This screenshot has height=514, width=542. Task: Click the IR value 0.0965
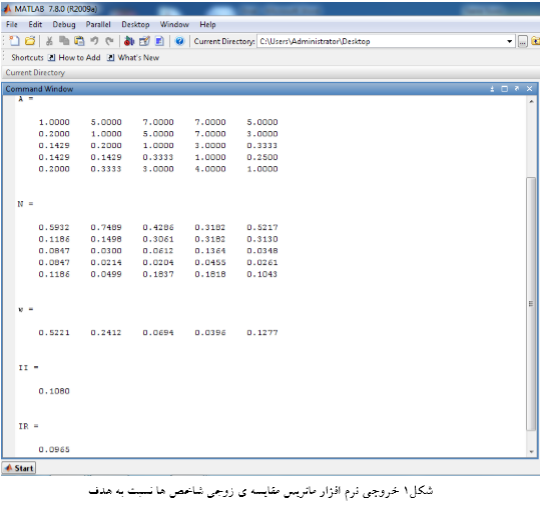click(54, 450)
